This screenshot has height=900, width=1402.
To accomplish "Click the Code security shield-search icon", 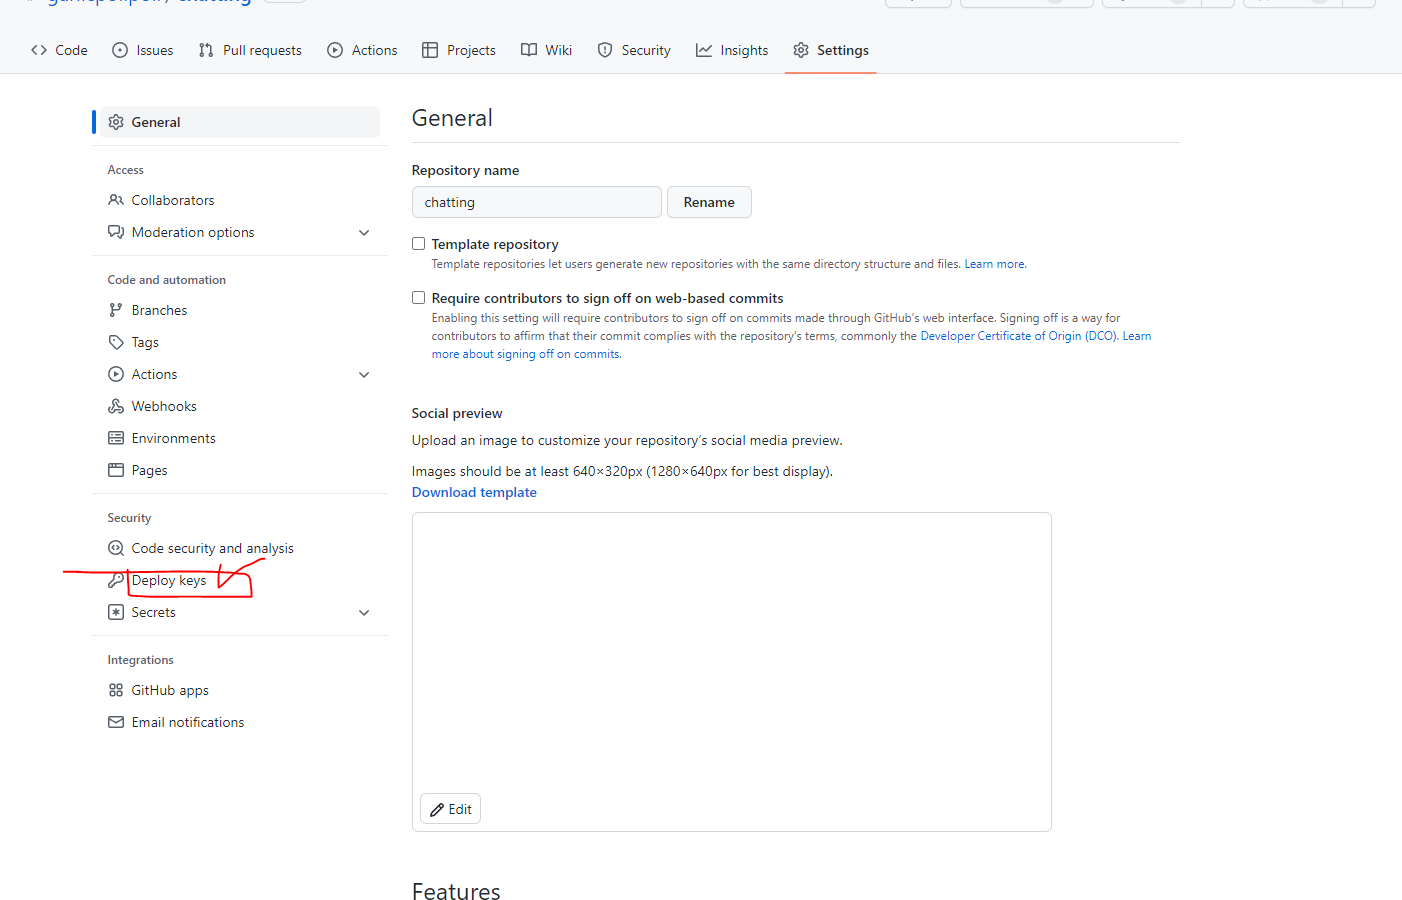I will (116, 548).
